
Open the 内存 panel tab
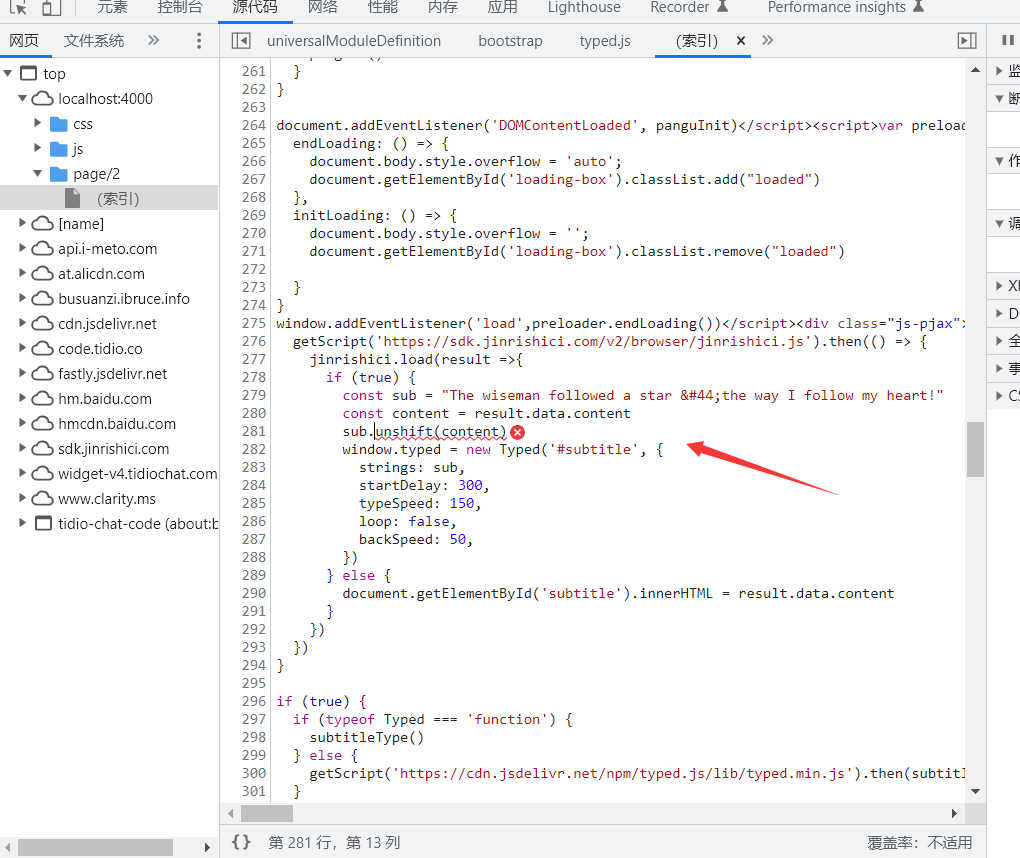coord(443,7)
